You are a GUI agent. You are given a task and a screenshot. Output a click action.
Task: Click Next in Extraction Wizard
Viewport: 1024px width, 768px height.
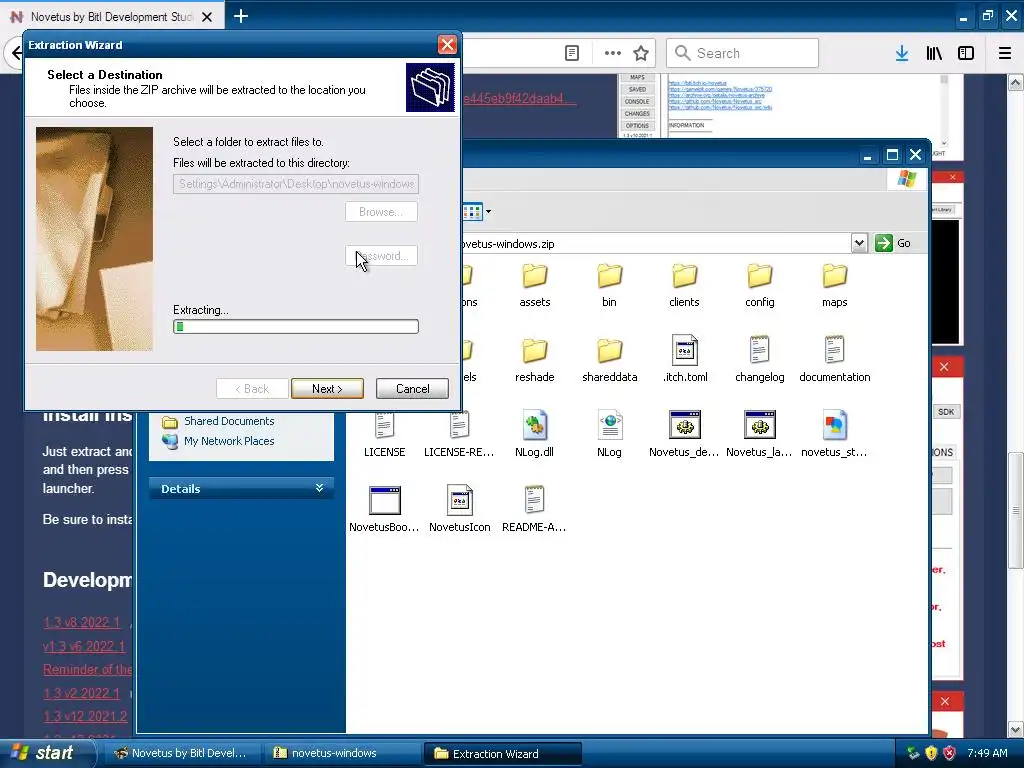[327, 389]
